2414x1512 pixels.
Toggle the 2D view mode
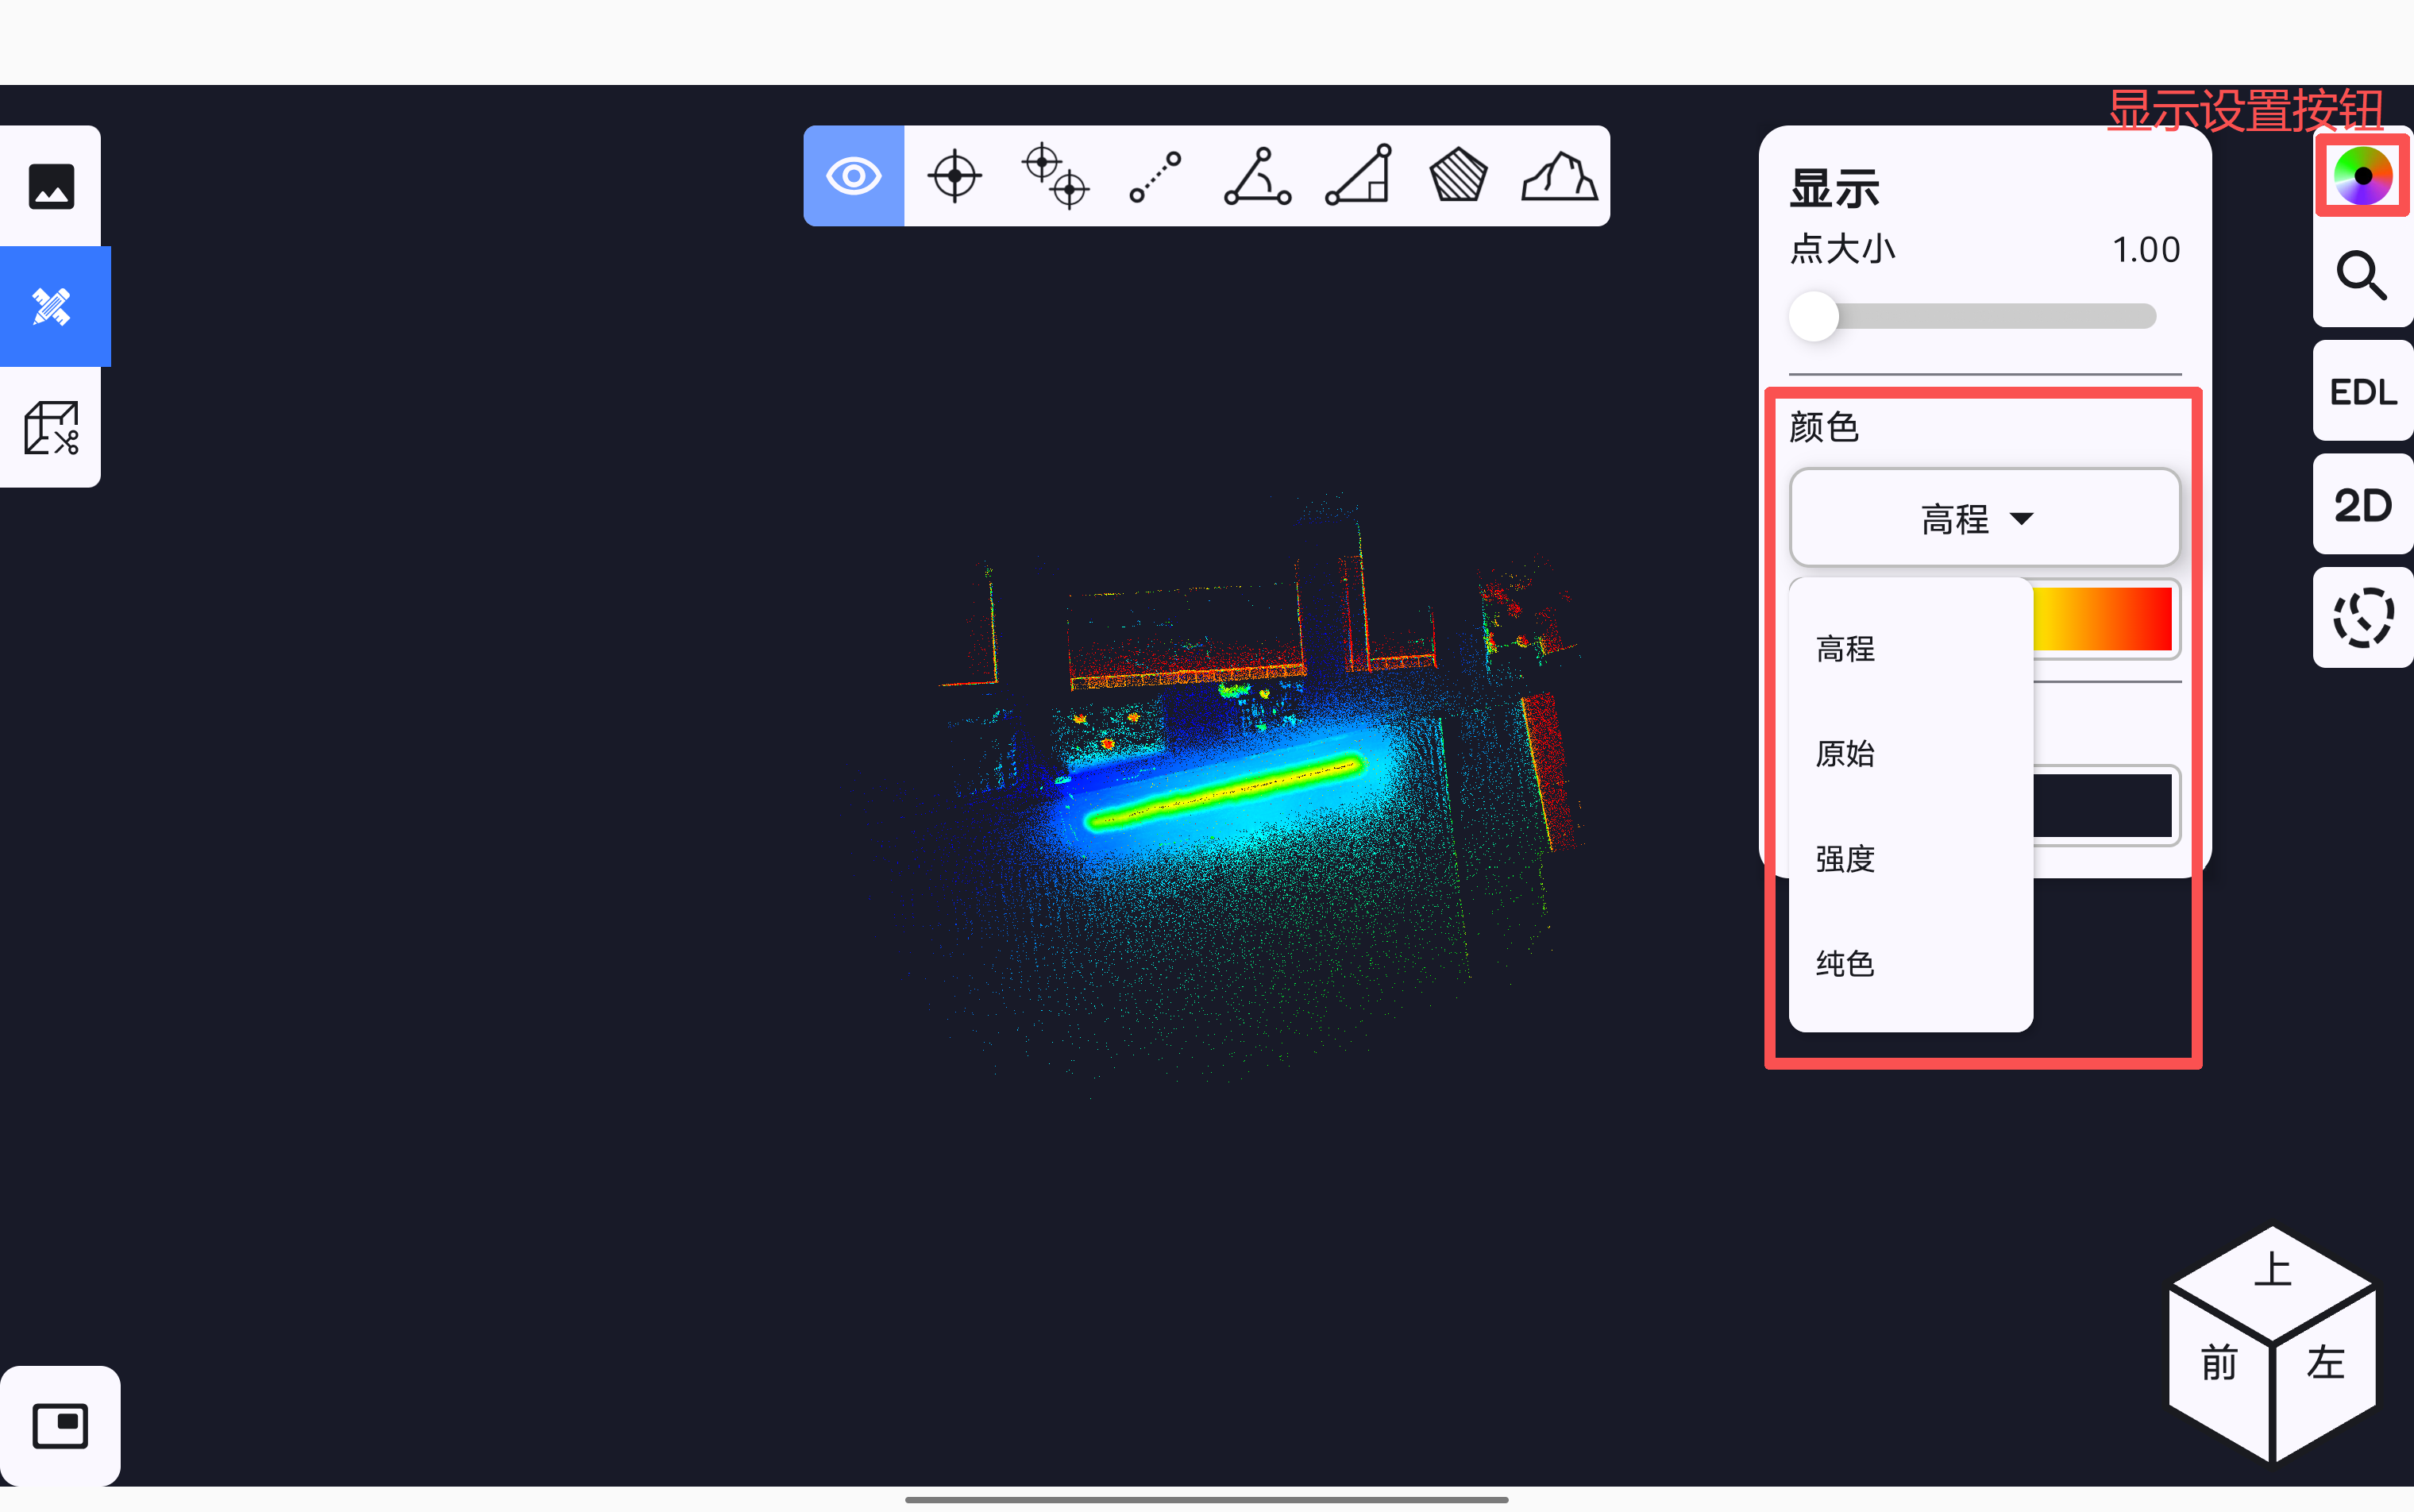2362,505
